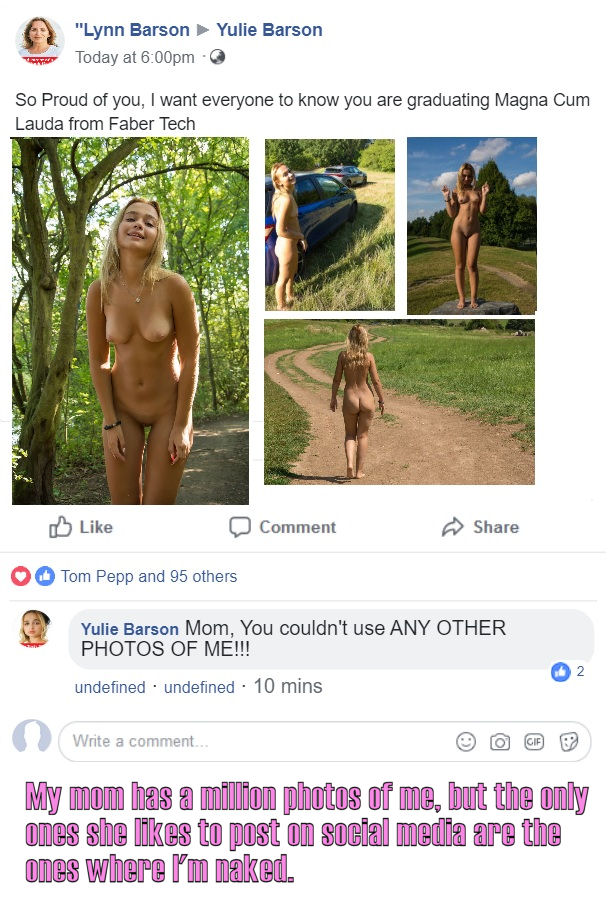The height and width of the screenshot is (900, 616).
Task: Click the speech bubble Comment icon
Action: [240, 527]
